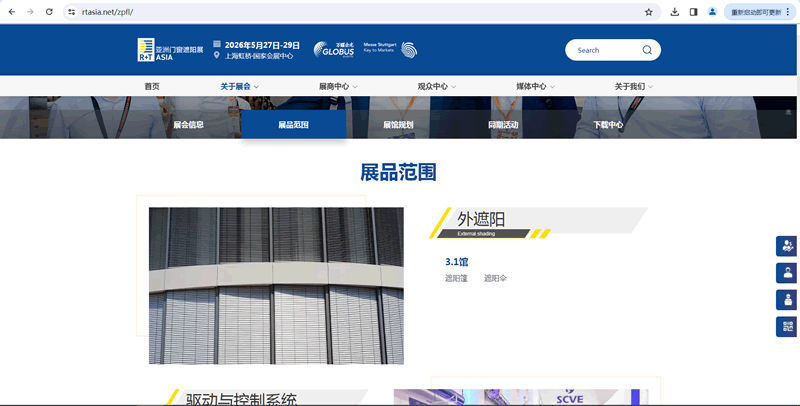View site information icon in address bar
Screen dimensions: 800x406
tap(72, 12)
